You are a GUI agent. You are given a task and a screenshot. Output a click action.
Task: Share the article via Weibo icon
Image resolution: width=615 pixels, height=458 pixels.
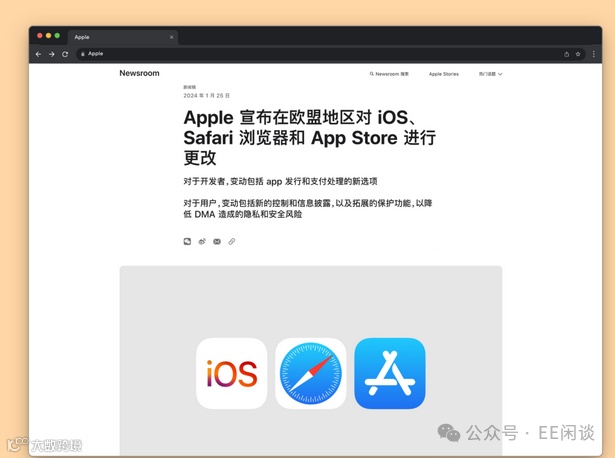202,242
